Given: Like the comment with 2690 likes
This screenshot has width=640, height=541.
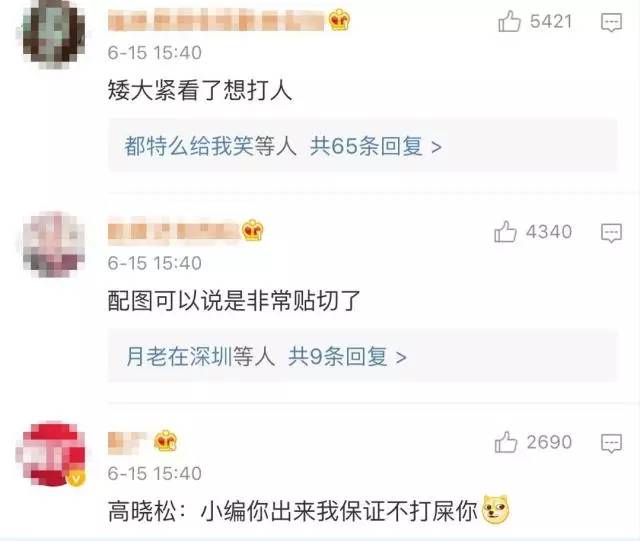Looking at the screenshot, I should [x=506, y=442].
